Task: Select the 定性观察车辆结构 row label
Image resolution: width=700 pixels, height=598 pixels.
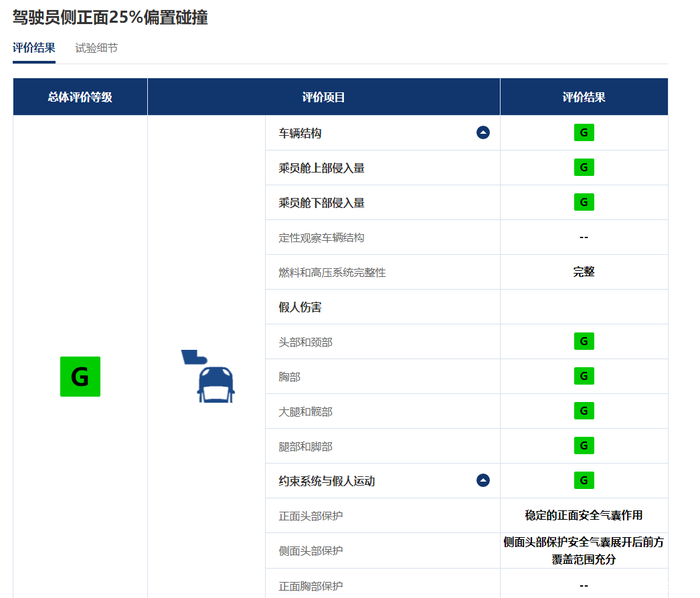Action: pyautogui.click(x=321, y=237)
